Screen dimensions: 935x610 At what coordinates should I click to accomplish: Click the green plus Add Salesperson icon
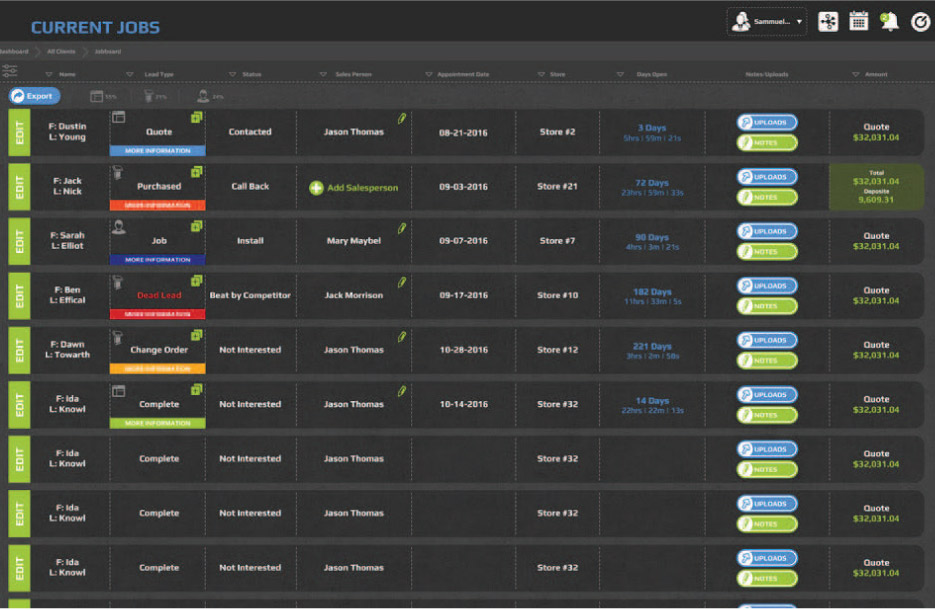pos(316,188)
